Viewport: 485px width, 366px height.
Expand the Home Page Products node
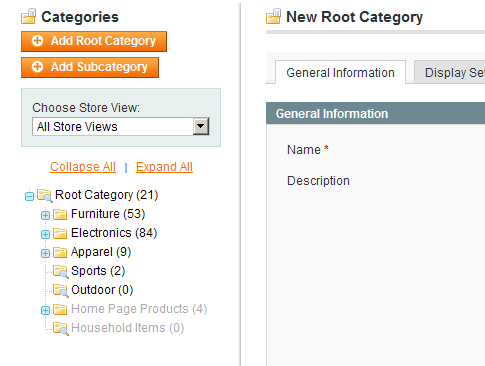tap(45, 310)
